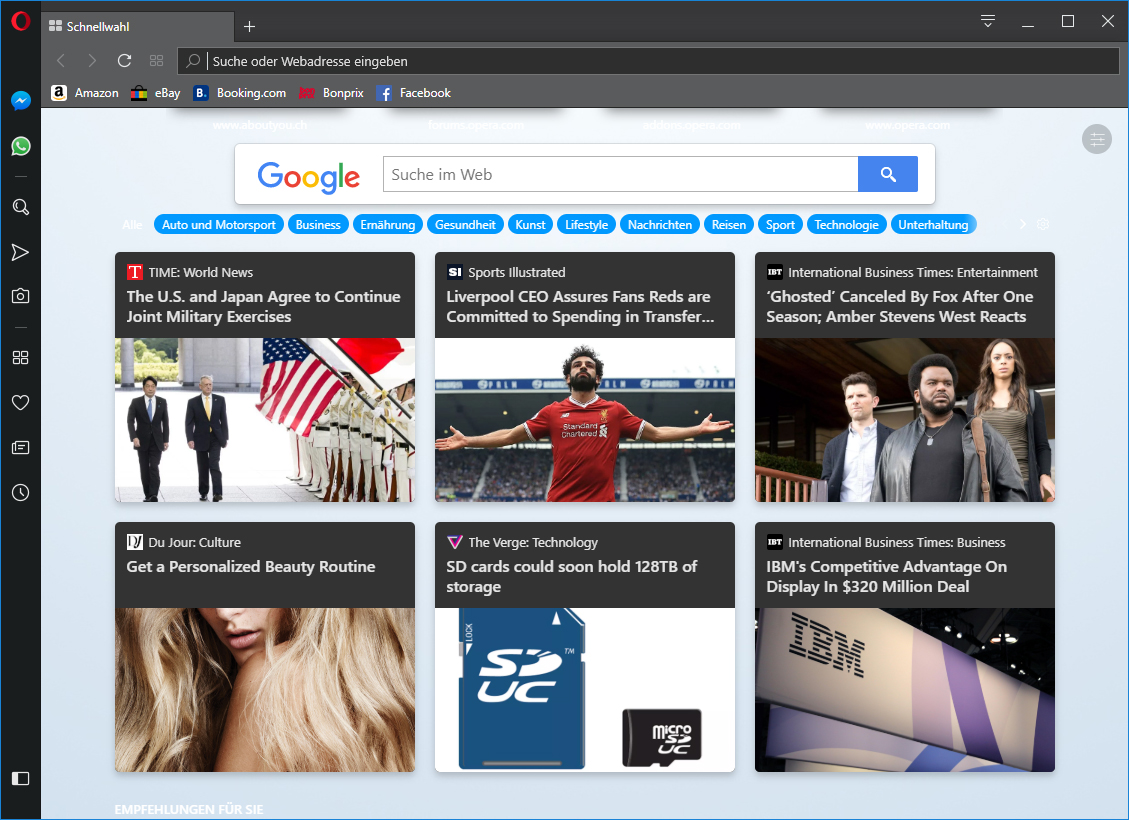1129x820 pixels.
Task: Open the Bonprix bookmark
Action: 331,93
